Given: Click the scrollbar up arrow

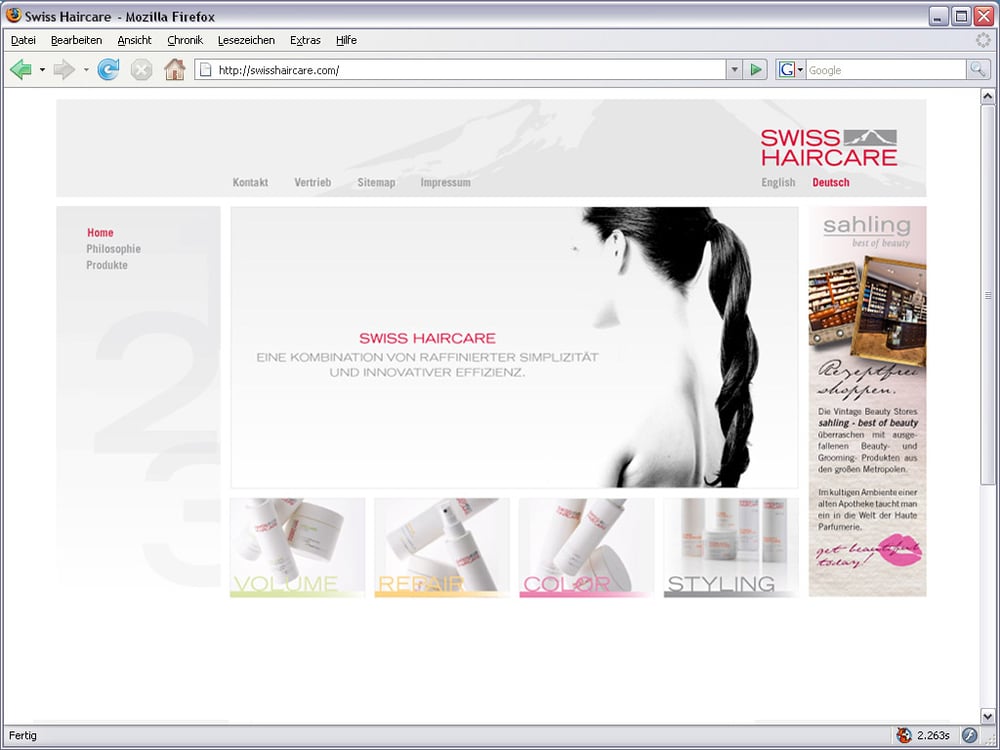Looking at the screenshot, I should click(987, 96).
